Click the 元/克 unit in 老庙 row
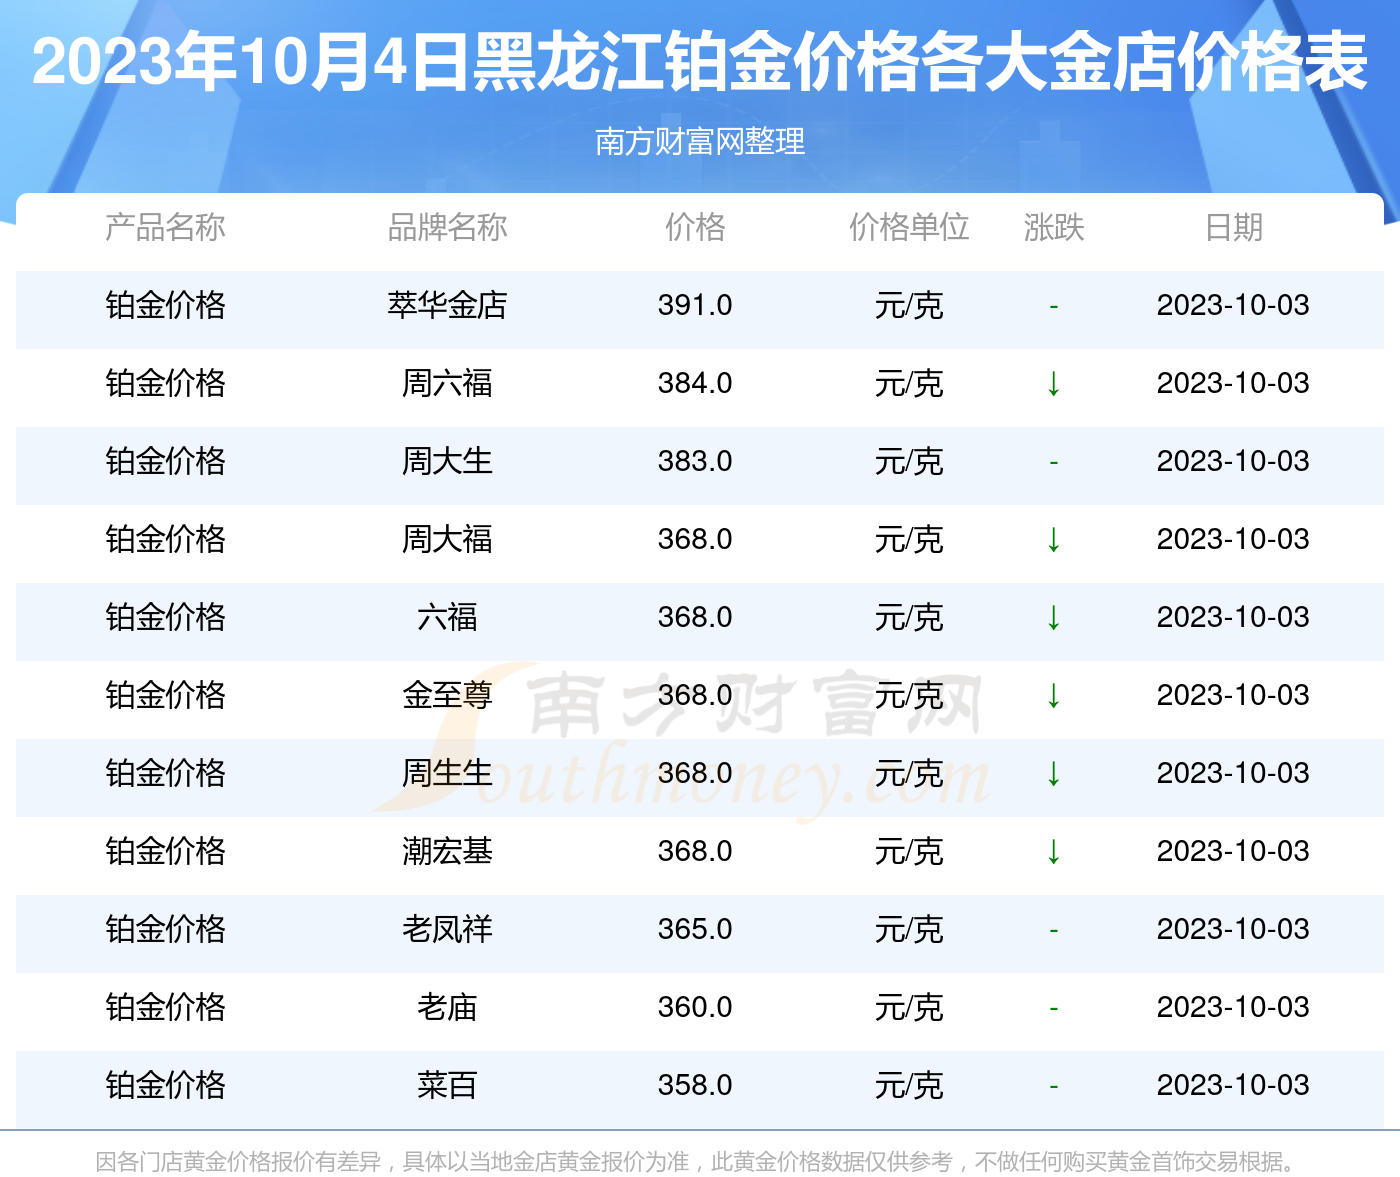1400x1177 pixels. pos(909,1007)
